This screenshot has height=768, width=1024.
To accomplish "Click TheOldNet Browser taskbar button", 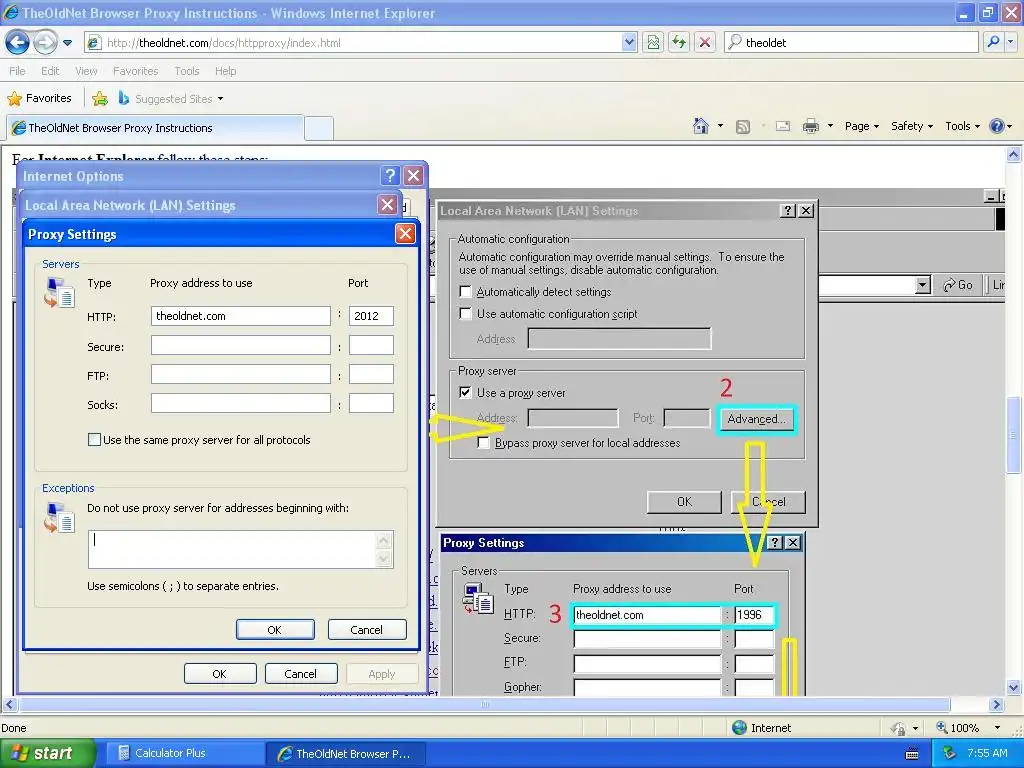I will 346,754.
